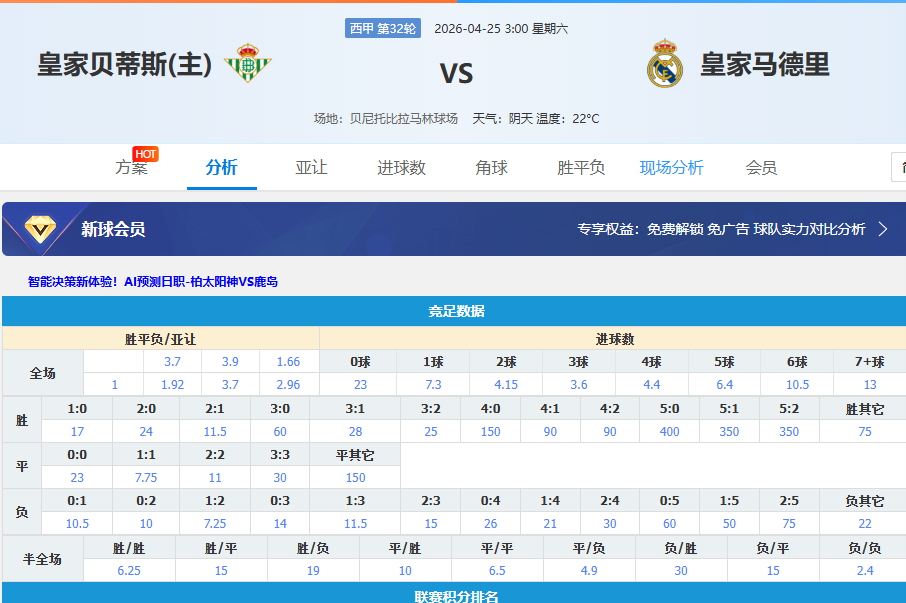Select 6球 goals odds 10.5
This screenshot has width=906, height=603.
(x=797, y=385)
